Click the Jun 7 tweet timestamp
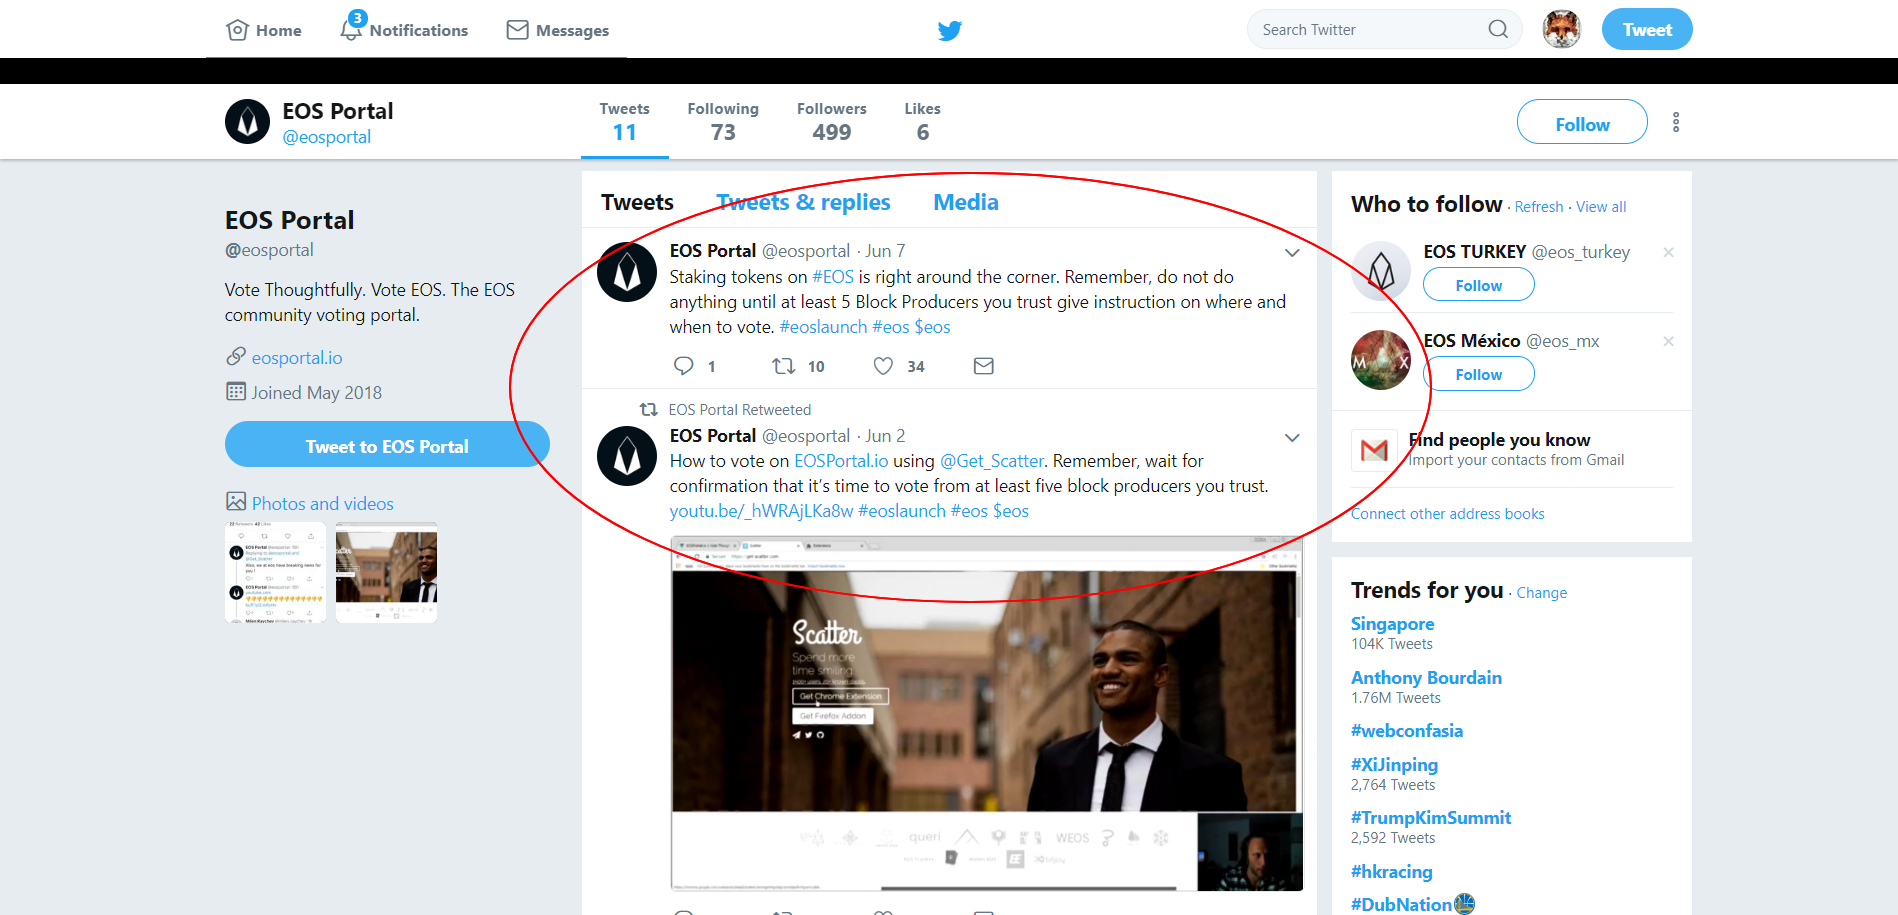Image resolution: width=1898 pixels, height=915 pixels. (885, 251)
